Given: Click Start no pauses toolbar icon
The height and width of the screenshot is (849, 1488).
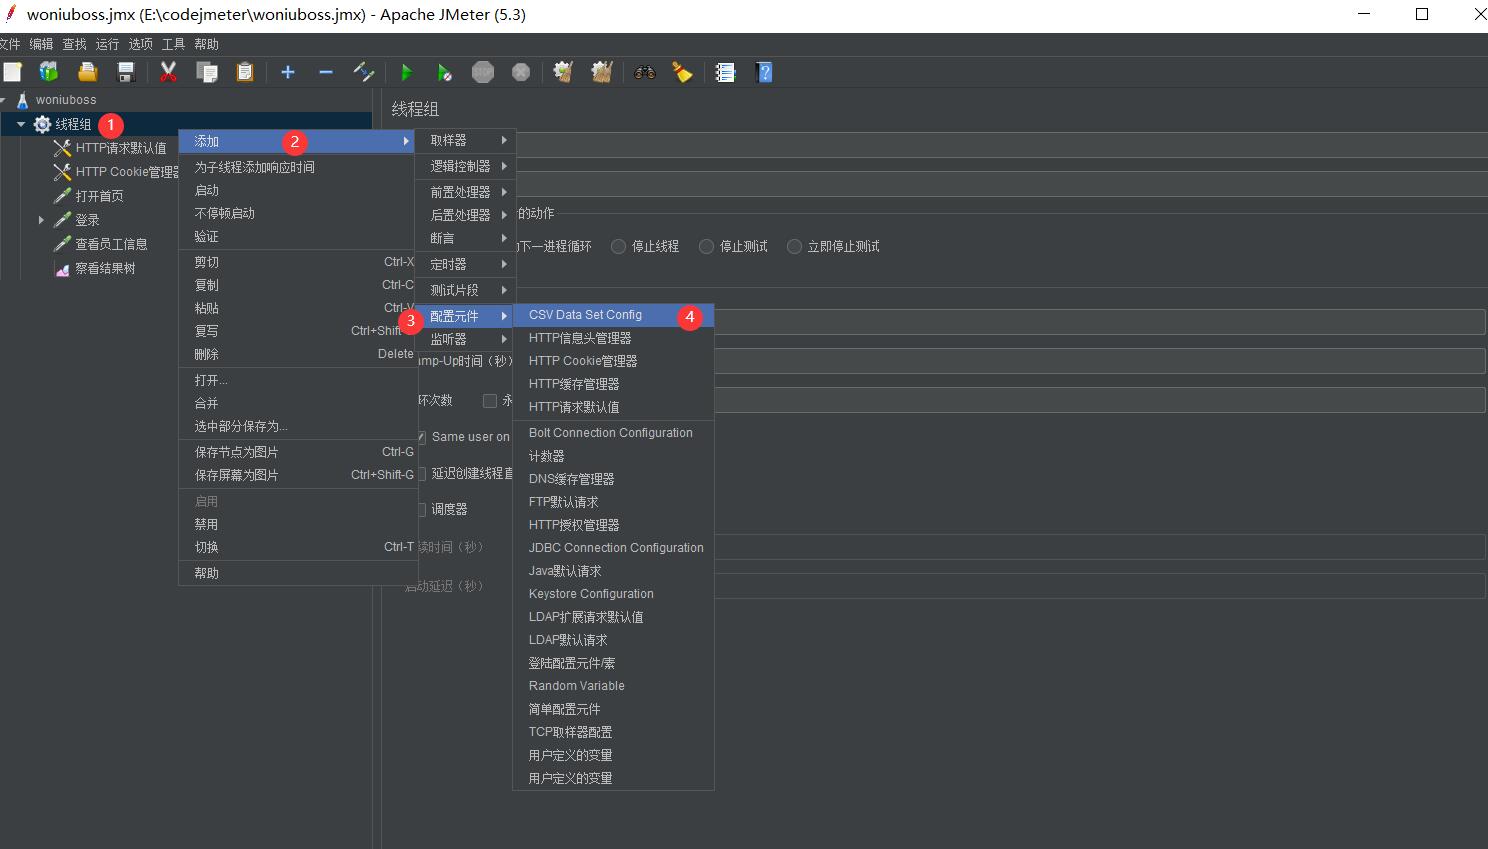Looking at the screenshot, I should click(x=445, y=72).
